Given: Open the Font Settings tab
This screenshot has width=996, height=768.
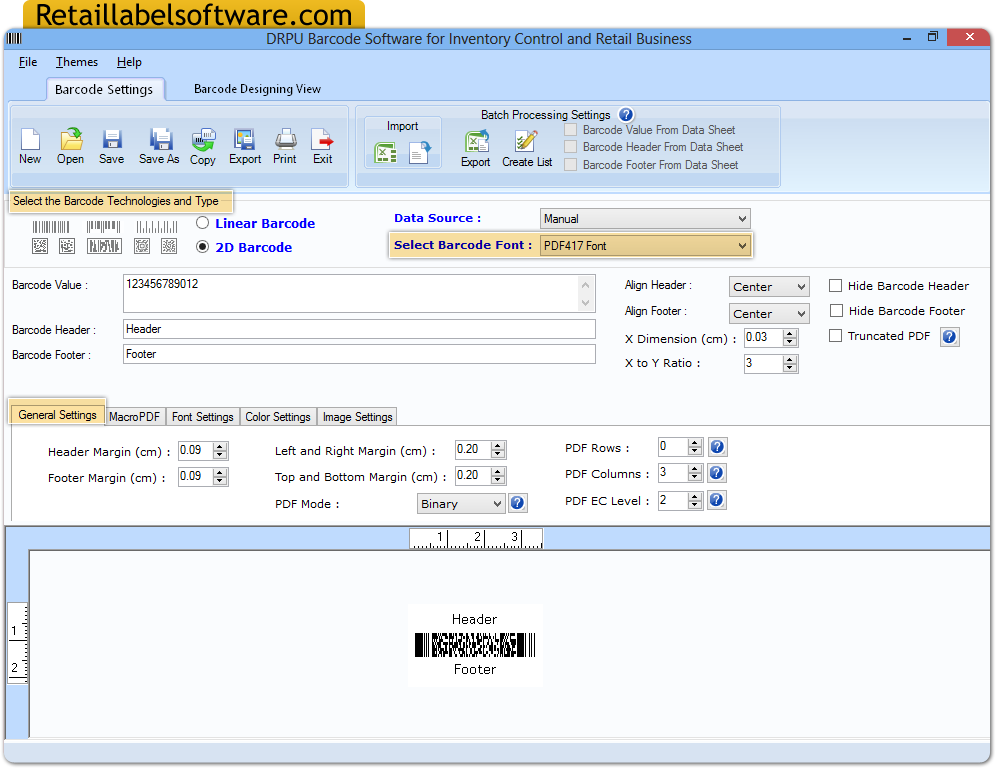Looking at the screenshot, I should tap(203, 417).
